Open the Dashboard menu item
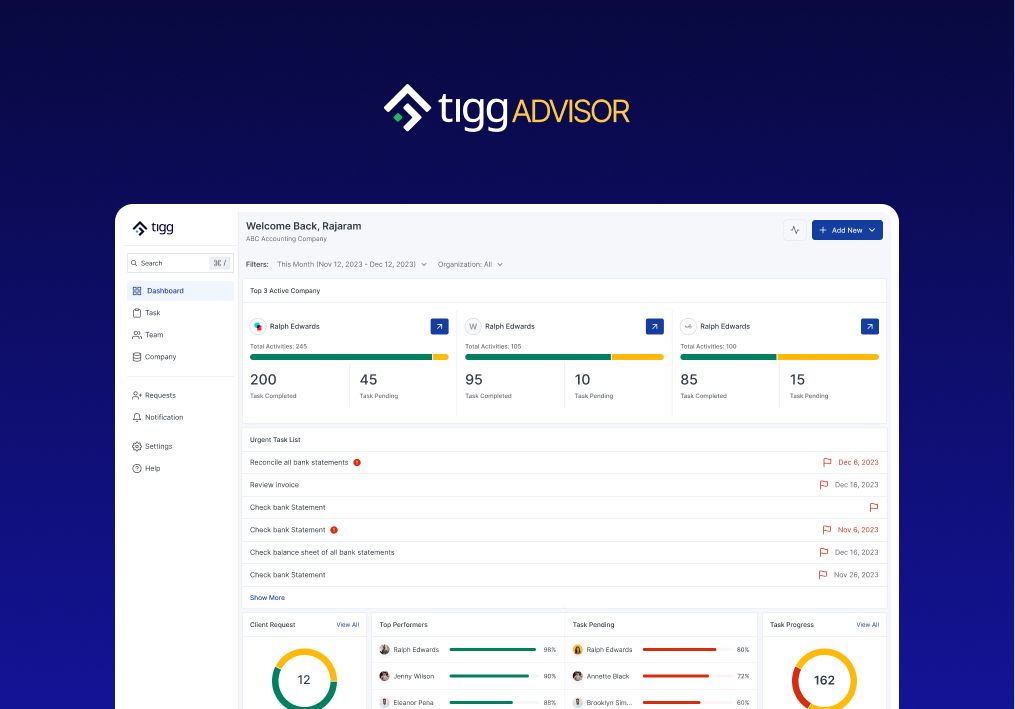This screenshot has height=709, width=1015. pos(180,291)
